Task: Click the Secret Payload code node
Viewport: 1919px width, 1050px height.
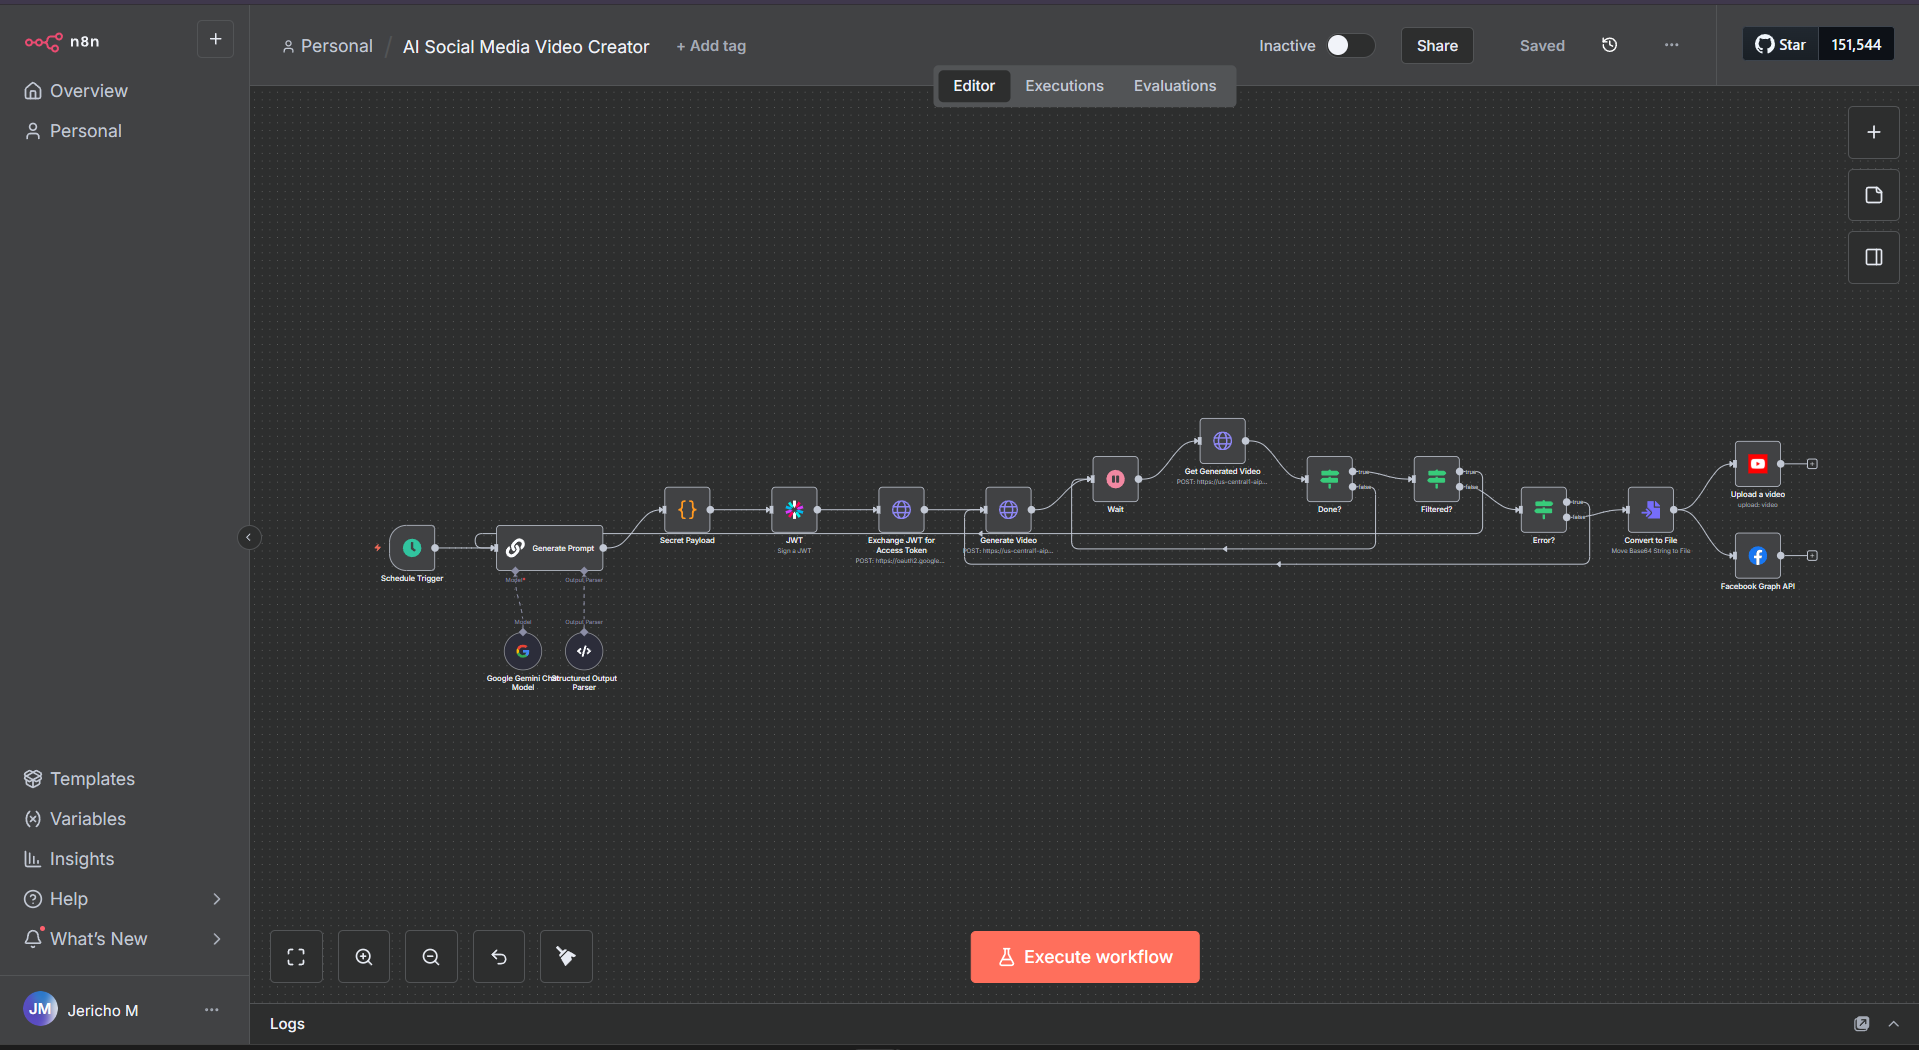Action: pos(687,510)
